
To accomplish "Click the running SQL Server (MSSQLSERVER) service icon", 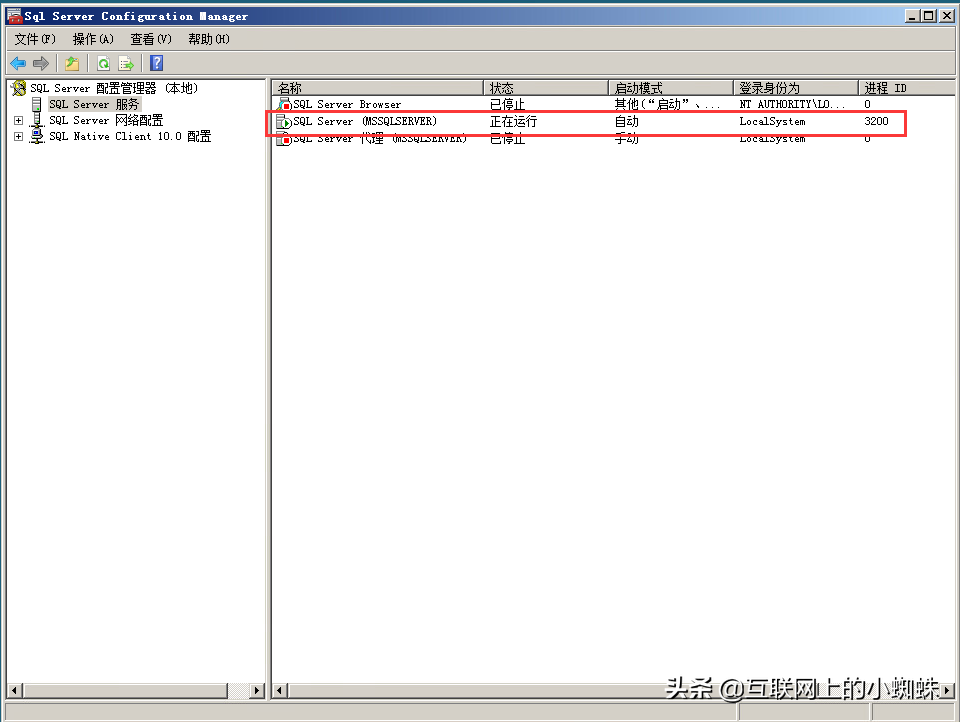I will (x=283, y=120).
